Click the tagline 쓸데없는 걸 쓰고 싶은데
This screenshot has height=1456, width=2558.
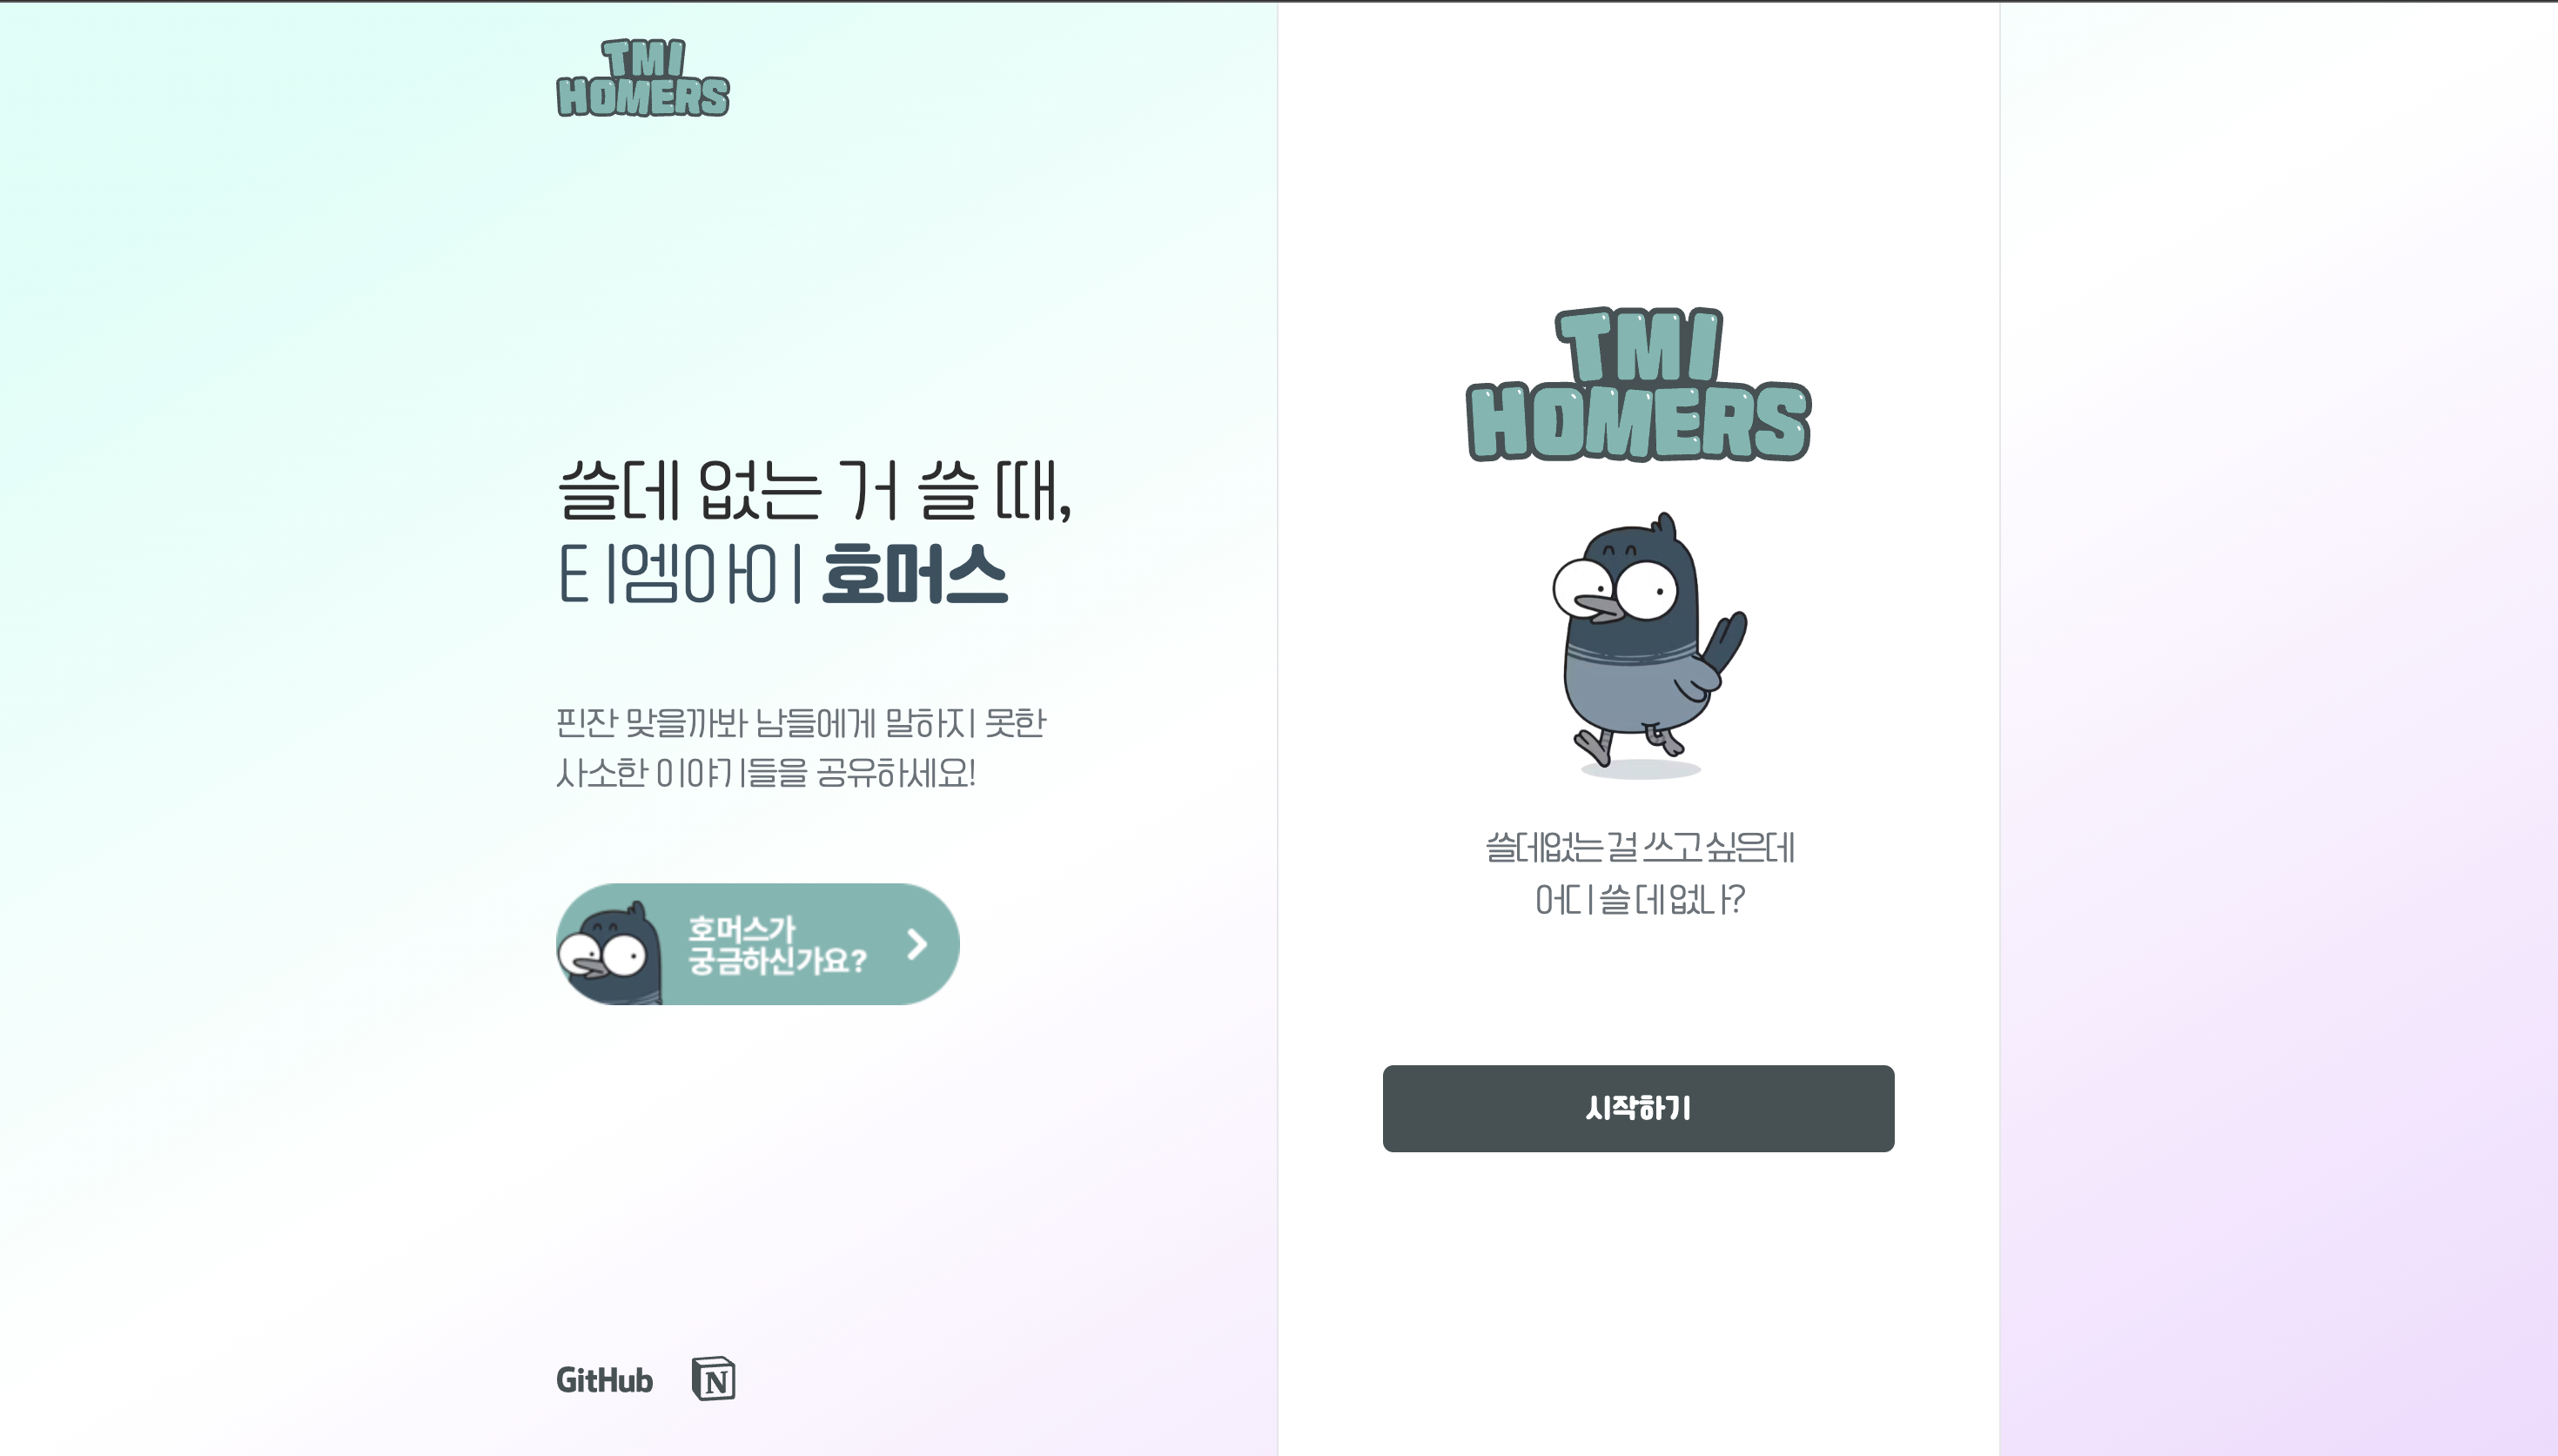pyautogui.click(x=1640, y=847)
